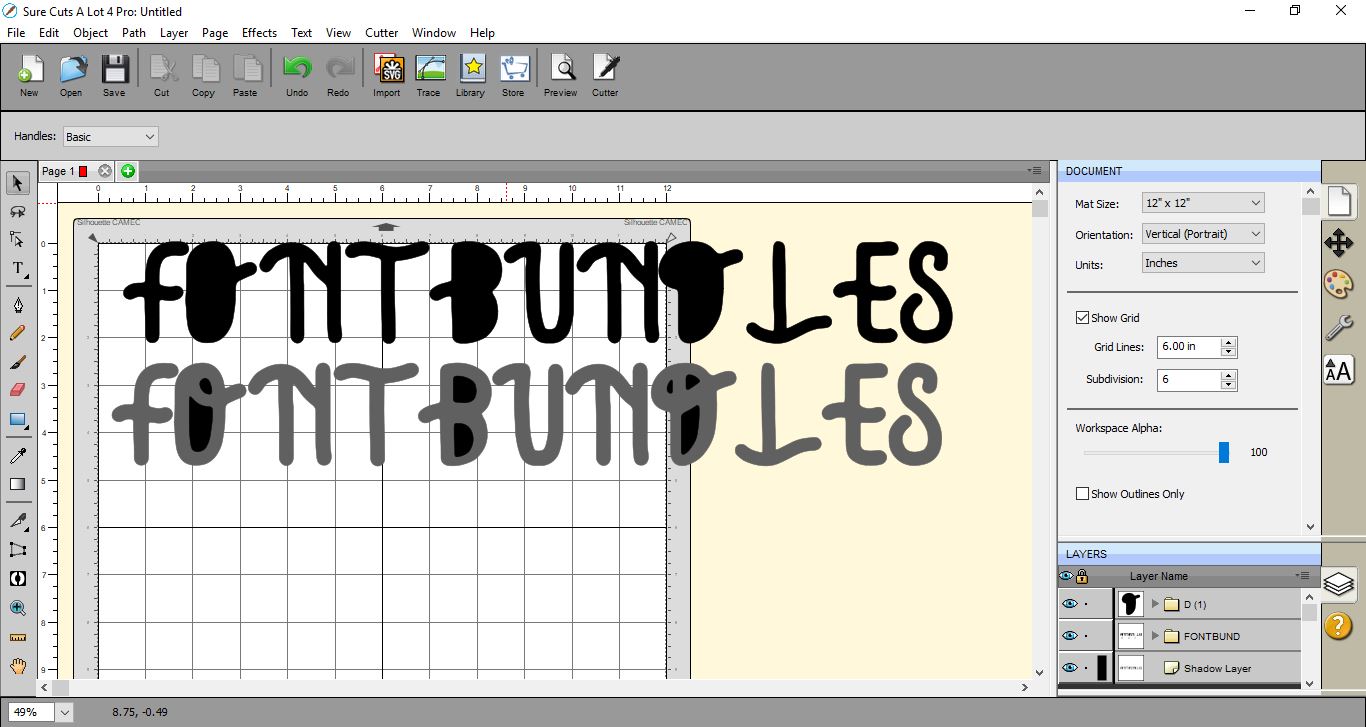Expand the D (1) layer group

coord(1155,604)
